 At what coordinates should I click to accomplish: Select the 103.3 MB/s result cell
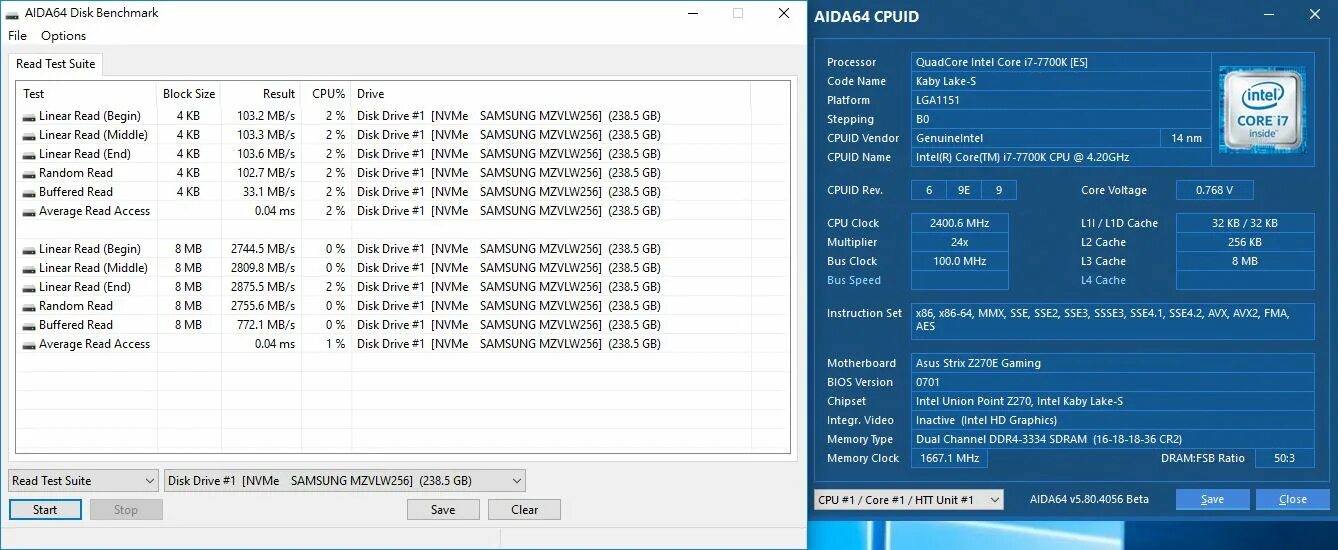coord(266,135)
